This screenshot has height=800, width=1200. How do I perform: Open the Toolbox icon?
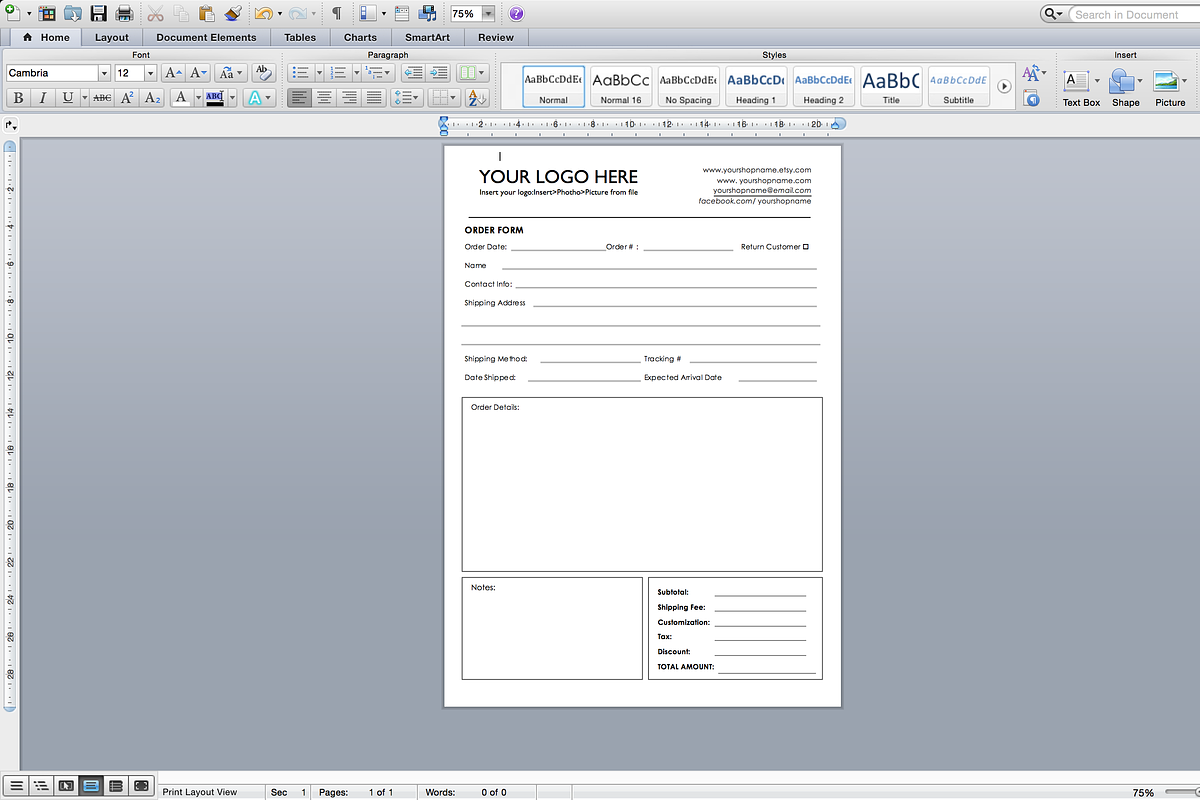[x=402, y=13]
